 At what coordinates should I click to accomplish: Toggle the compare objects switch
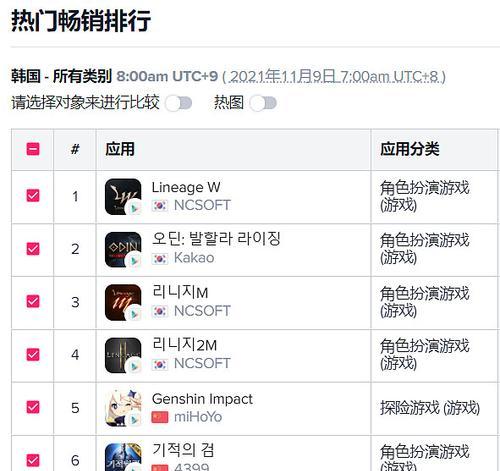(179, 103)
